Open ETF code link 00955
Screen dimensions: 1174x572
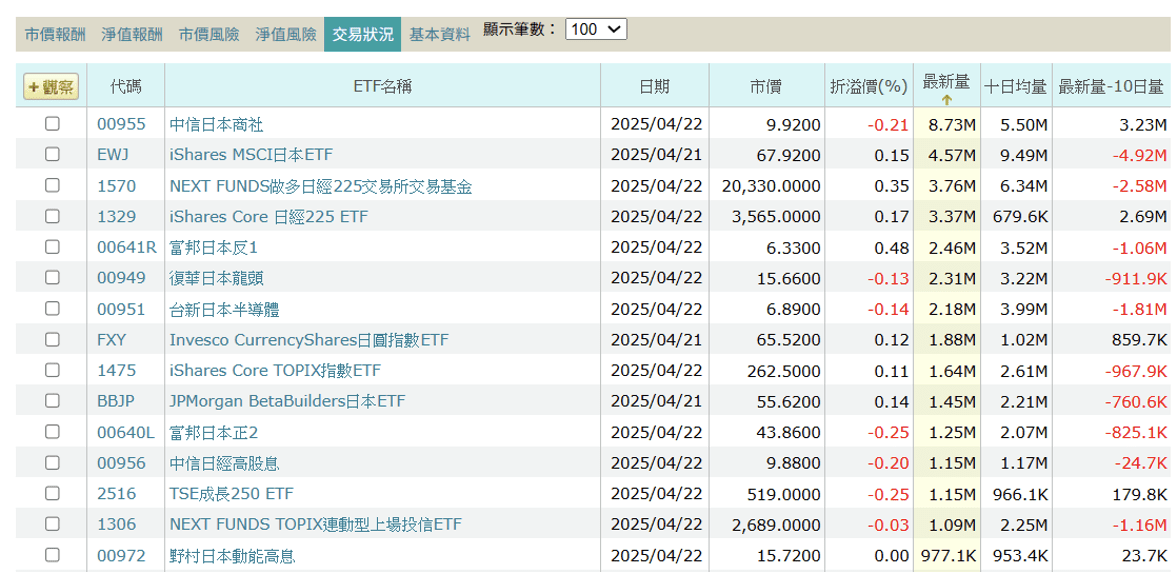(121, 124)
